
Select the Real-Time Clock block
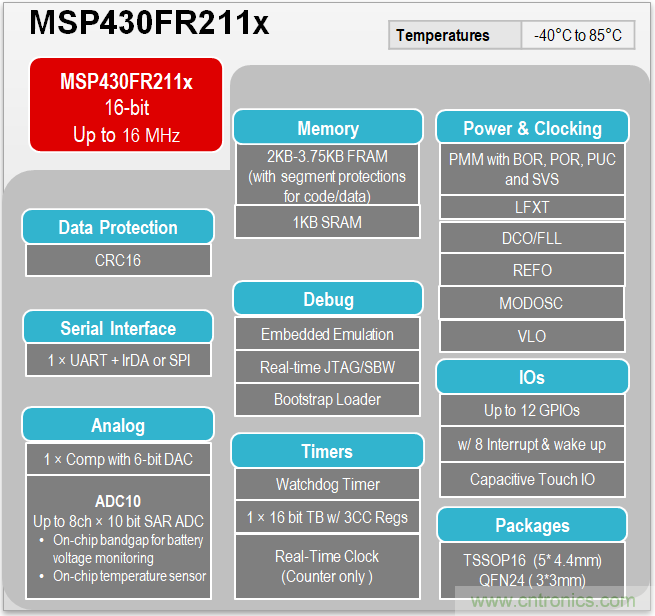coord(327,566)
